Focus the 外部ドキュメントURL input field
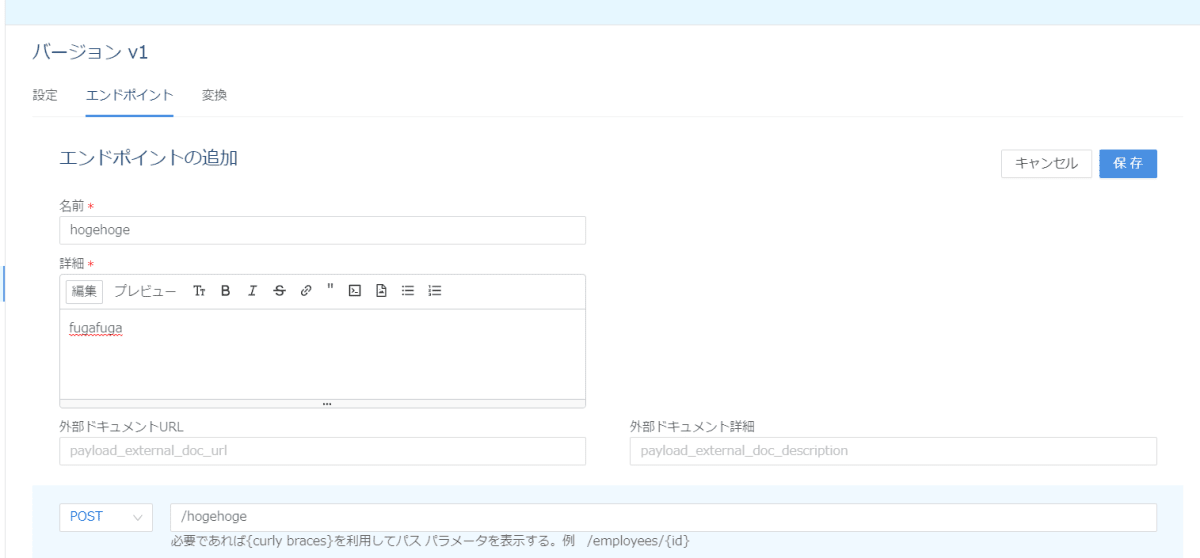This screenshot has width=1200, height=558. pyautogui.click(x=323, y=451)
